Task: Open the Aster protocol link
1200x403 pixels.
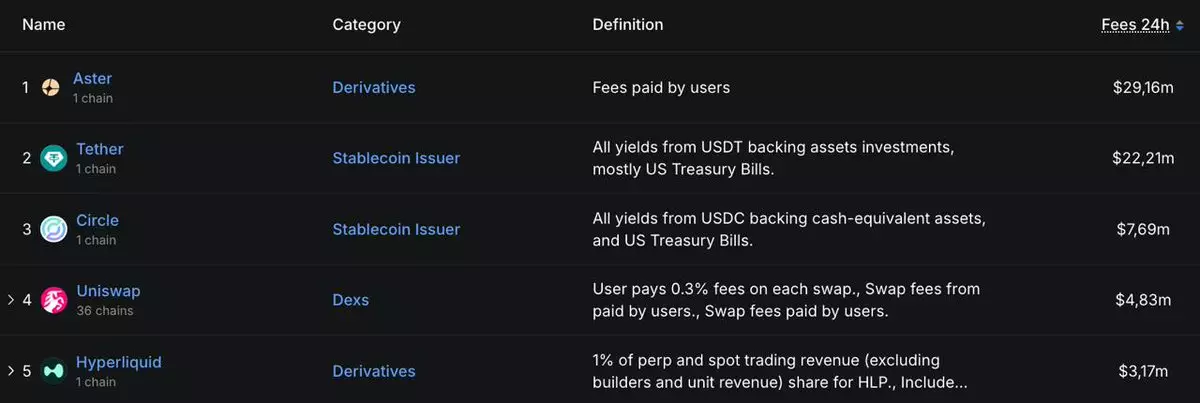Action: pyautogui.click(x=92, y=78)
